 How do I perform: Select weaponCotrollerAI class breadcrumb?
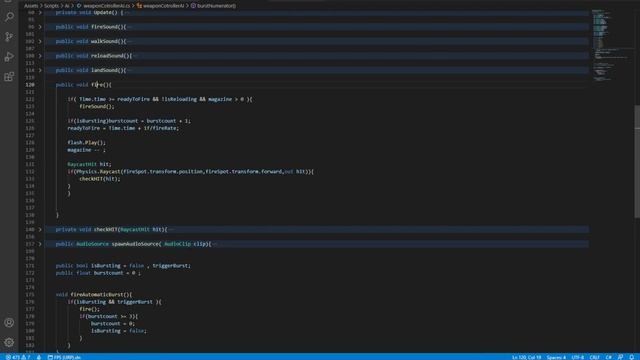pos(160,6)
